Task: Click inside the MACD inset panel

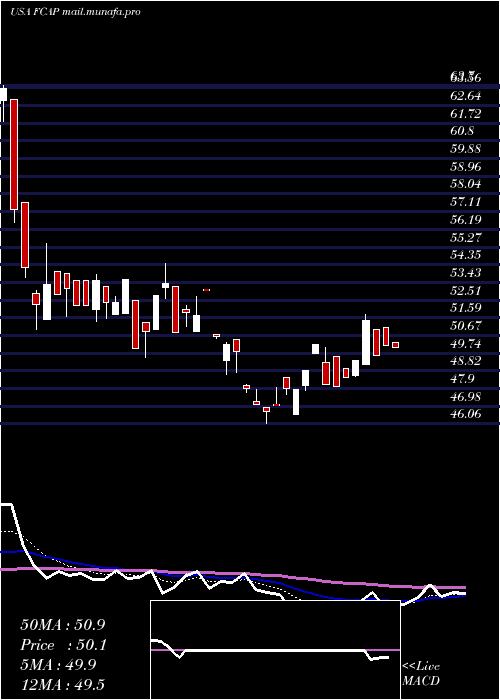Action: click(x=275, y=650)
